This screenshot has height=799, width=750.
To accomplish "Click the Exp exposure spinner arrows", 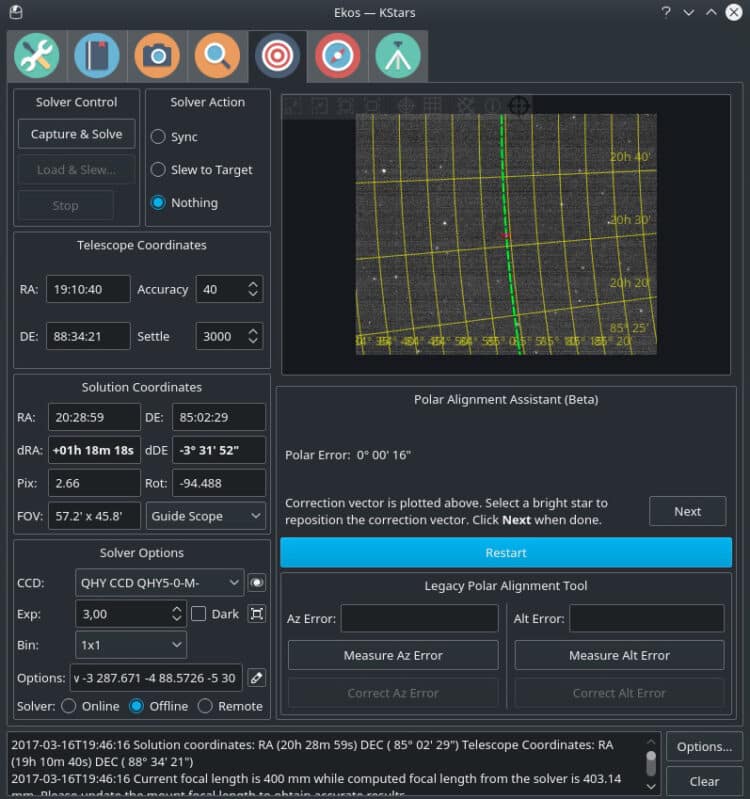I will (177, 614).
